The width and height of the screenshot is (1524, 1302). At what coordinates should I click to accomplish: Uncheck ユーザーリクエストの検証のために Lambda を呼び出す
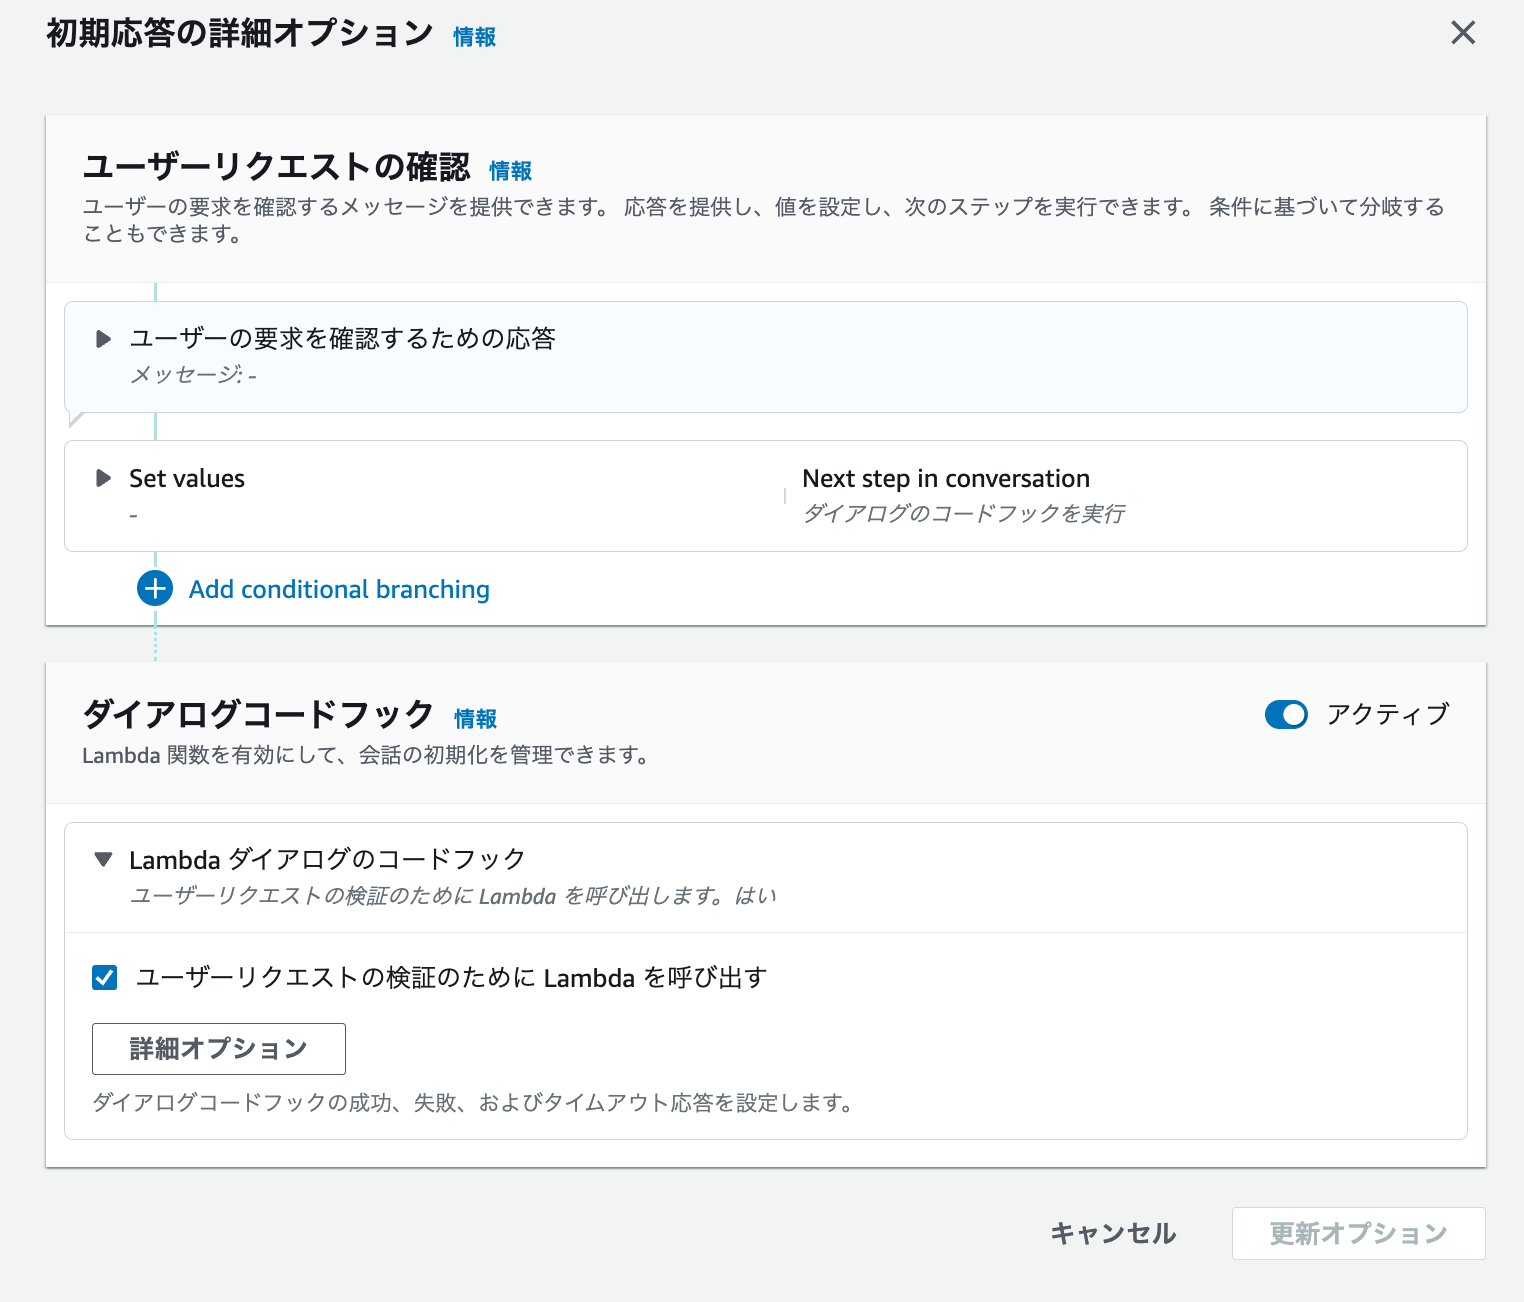(x=104, y=977)
